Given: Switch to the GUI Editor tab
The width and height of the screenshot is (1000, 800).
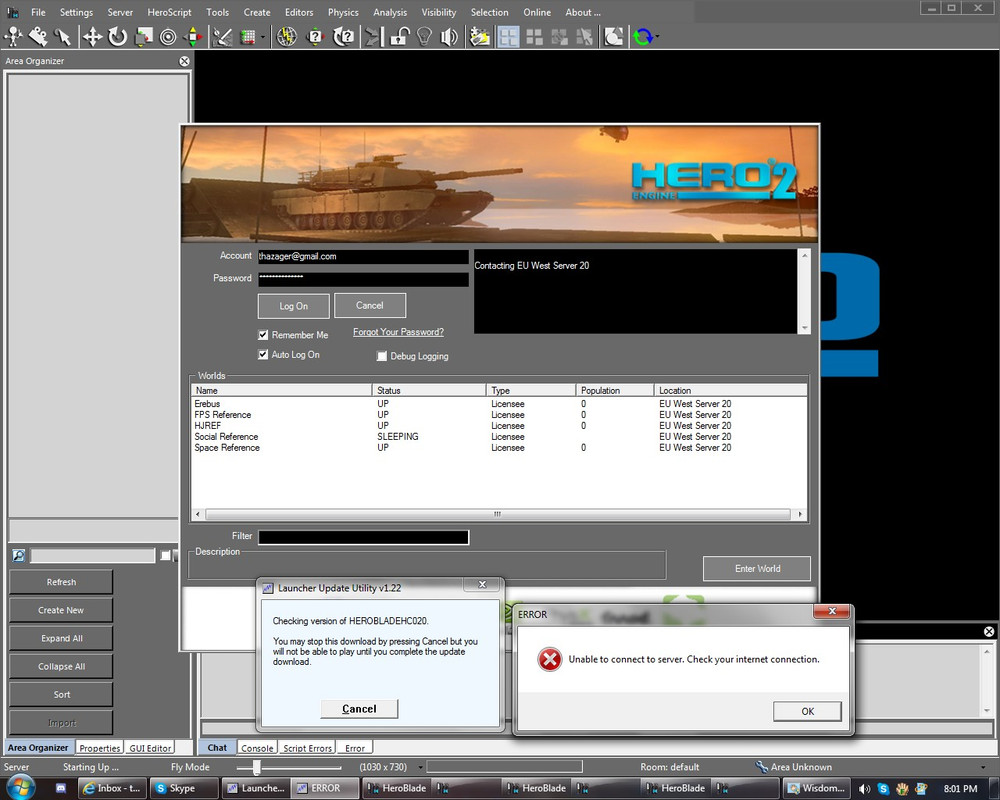Looking at the screenshot, I should [x=150, y=748].
